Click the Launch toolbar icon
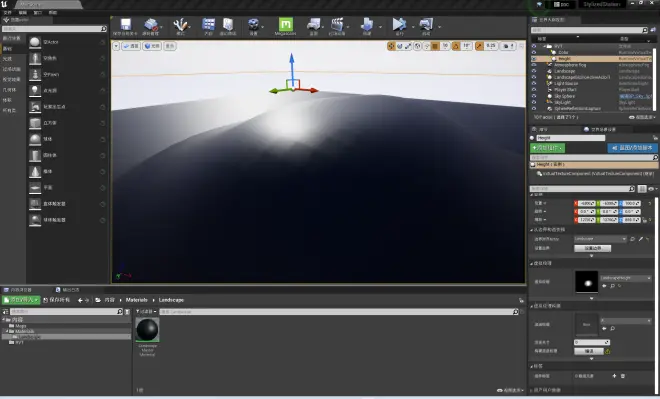The image size is (660, 399). click(x=426, y=24)
